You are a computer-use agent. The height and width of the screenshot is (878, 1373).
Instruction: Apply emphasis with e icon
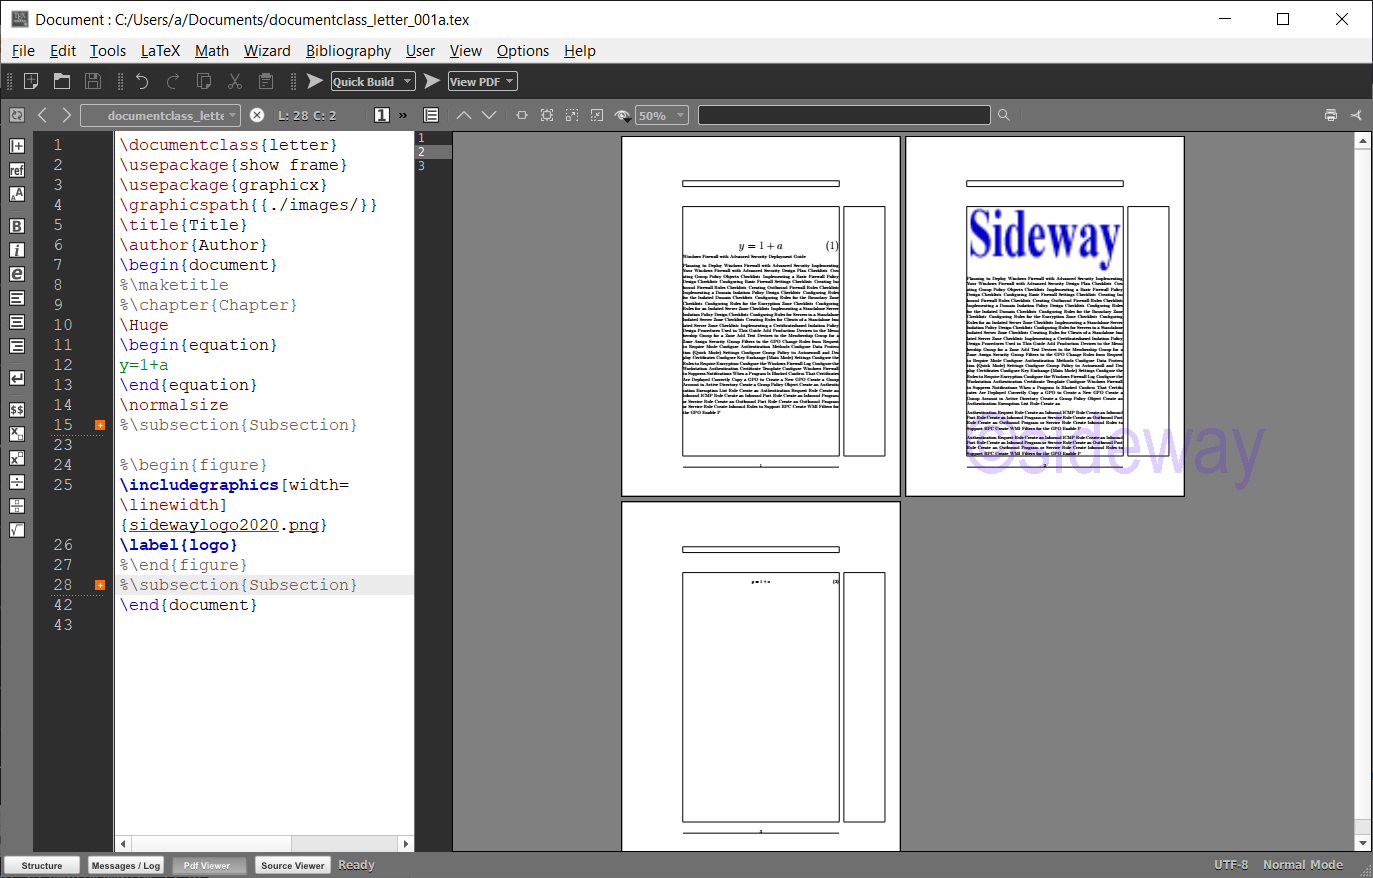17,274
